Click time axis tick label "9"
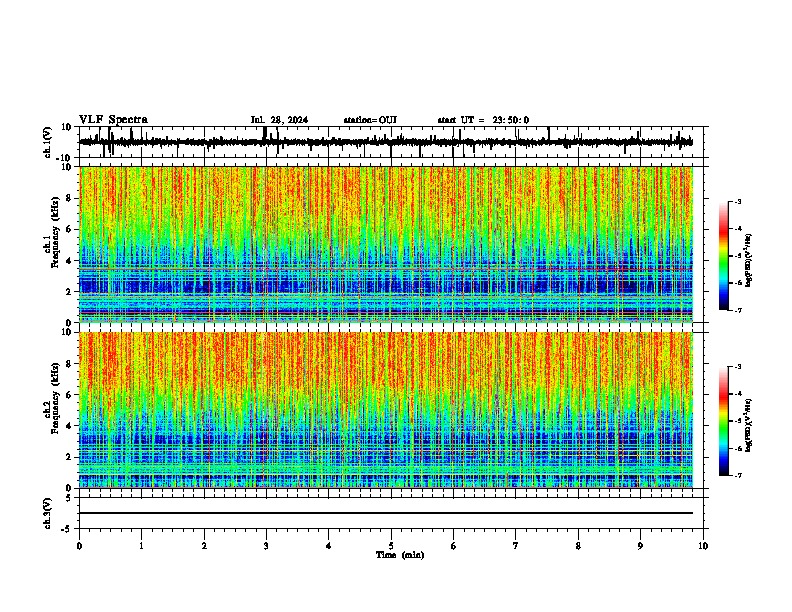 click(640, 545)
